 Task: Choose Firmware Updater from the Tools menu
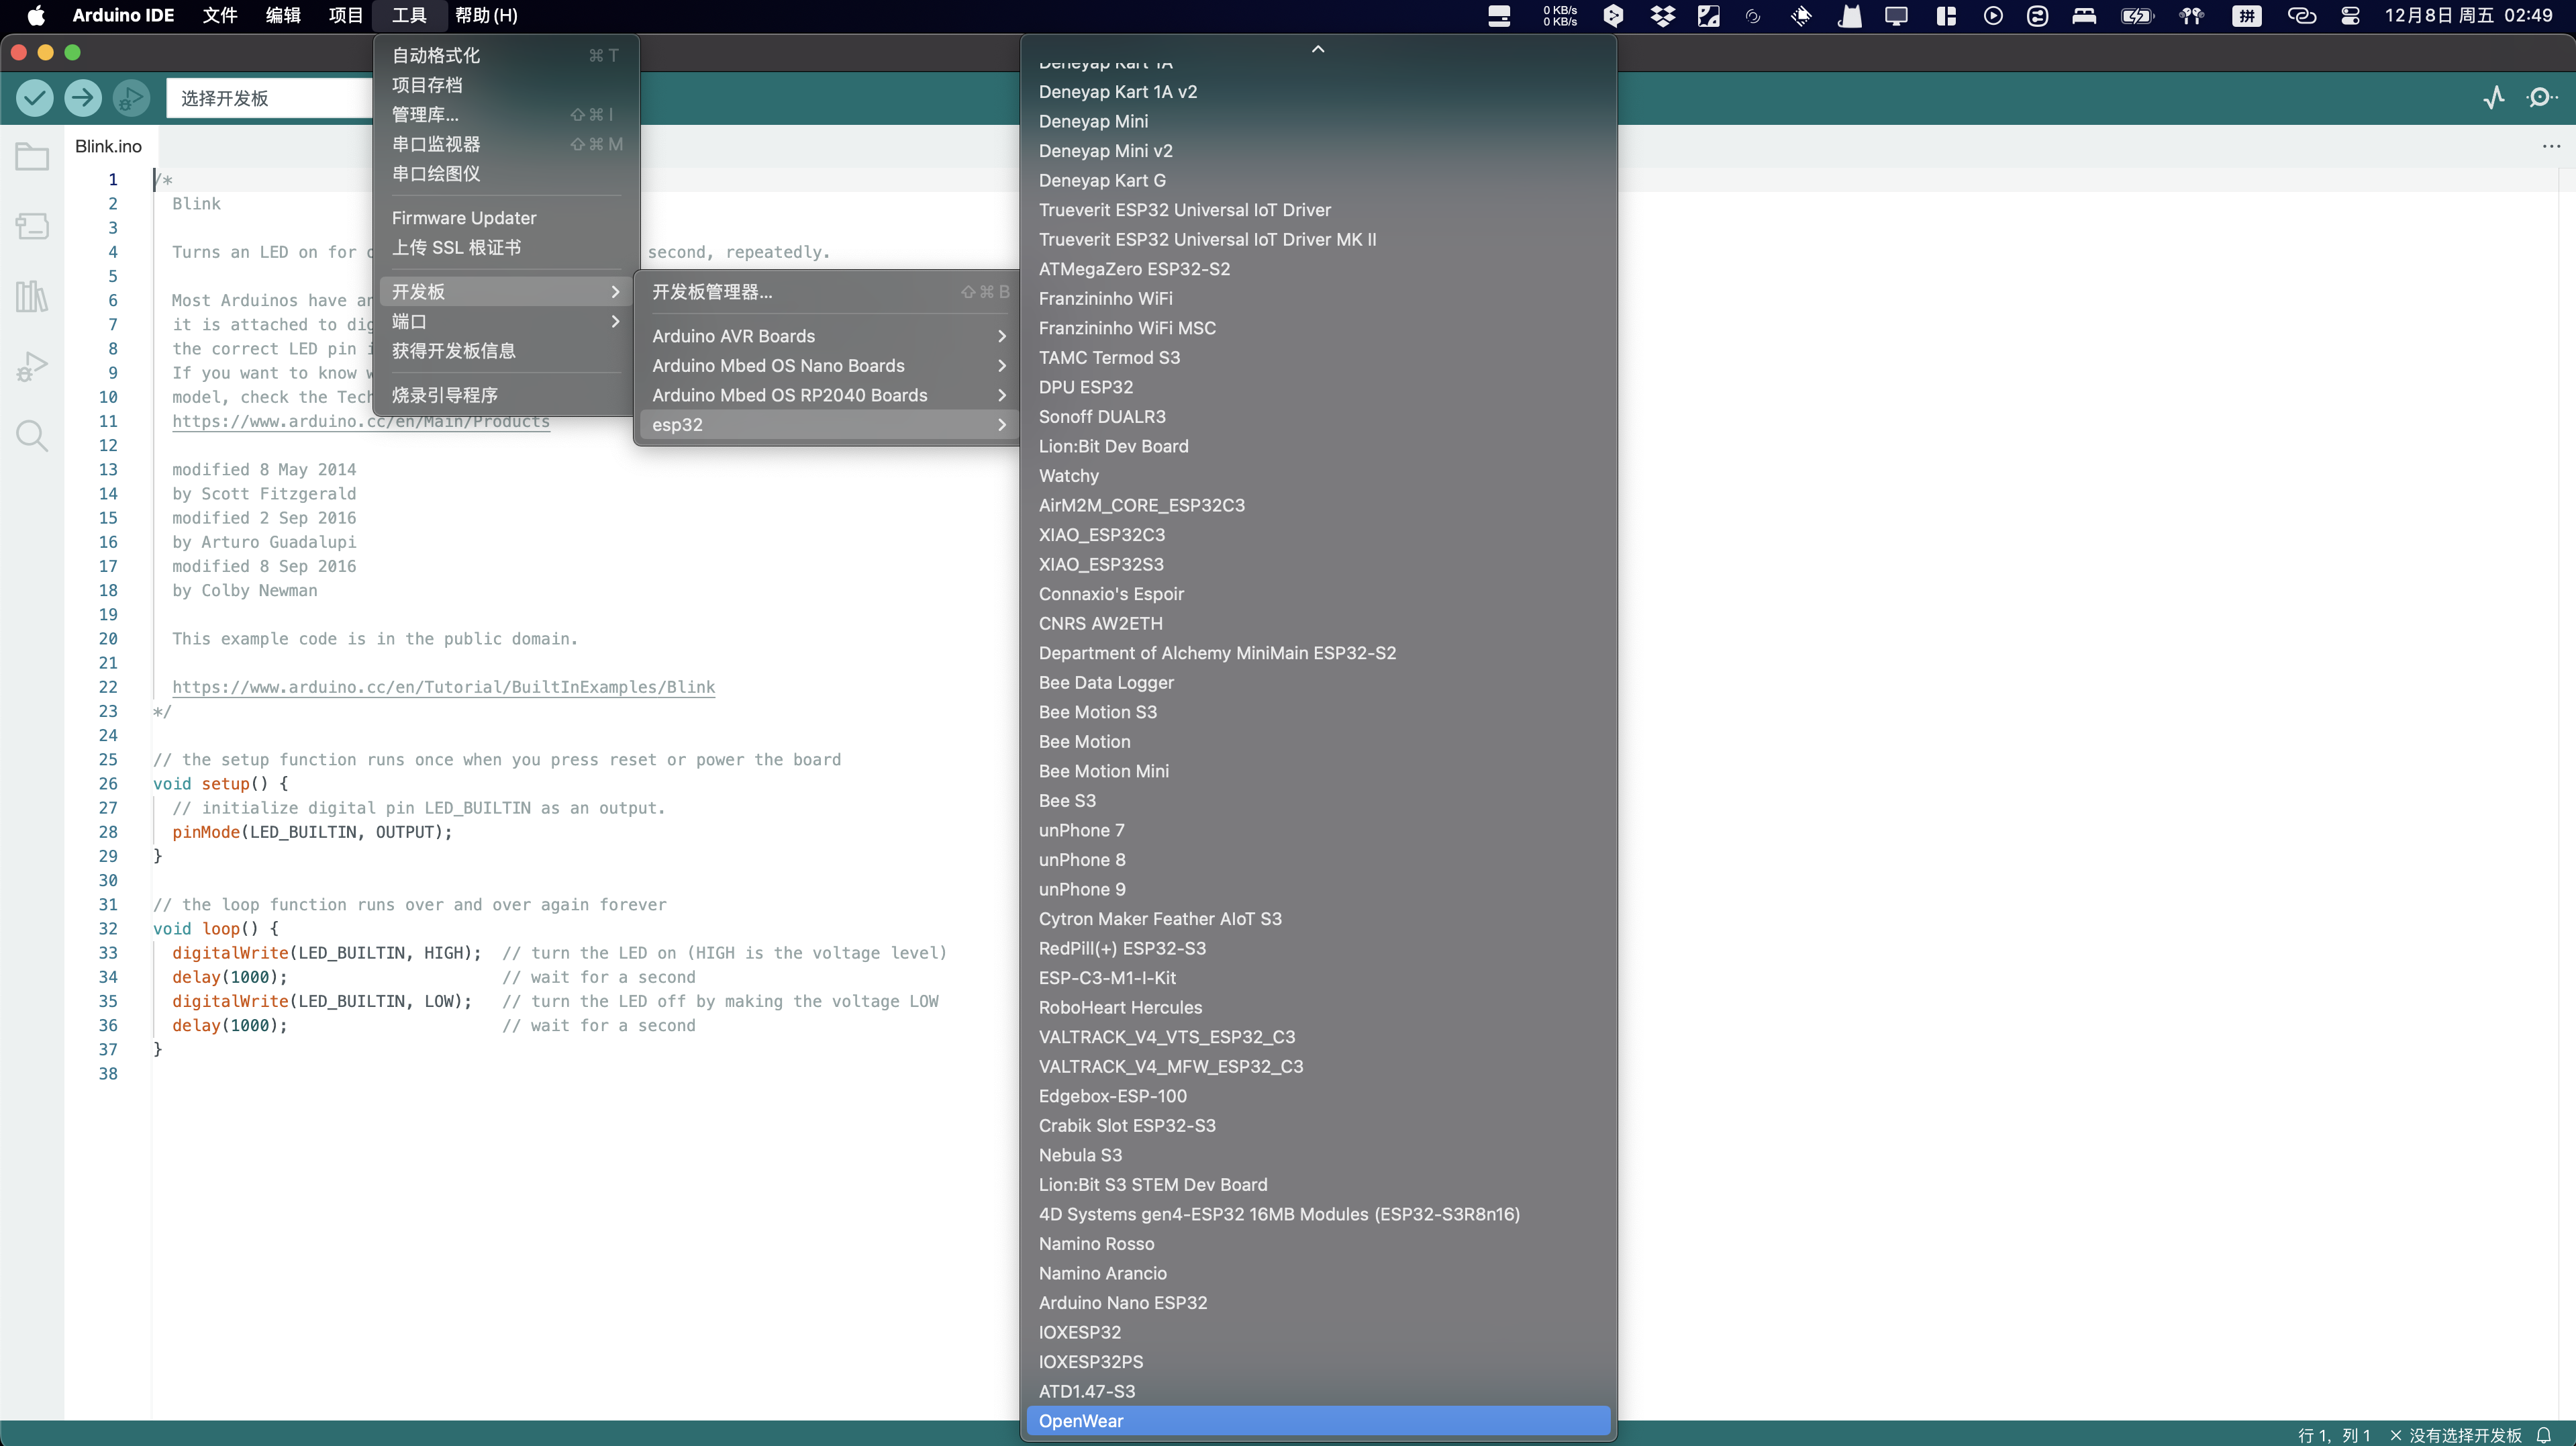coord(464,218)
